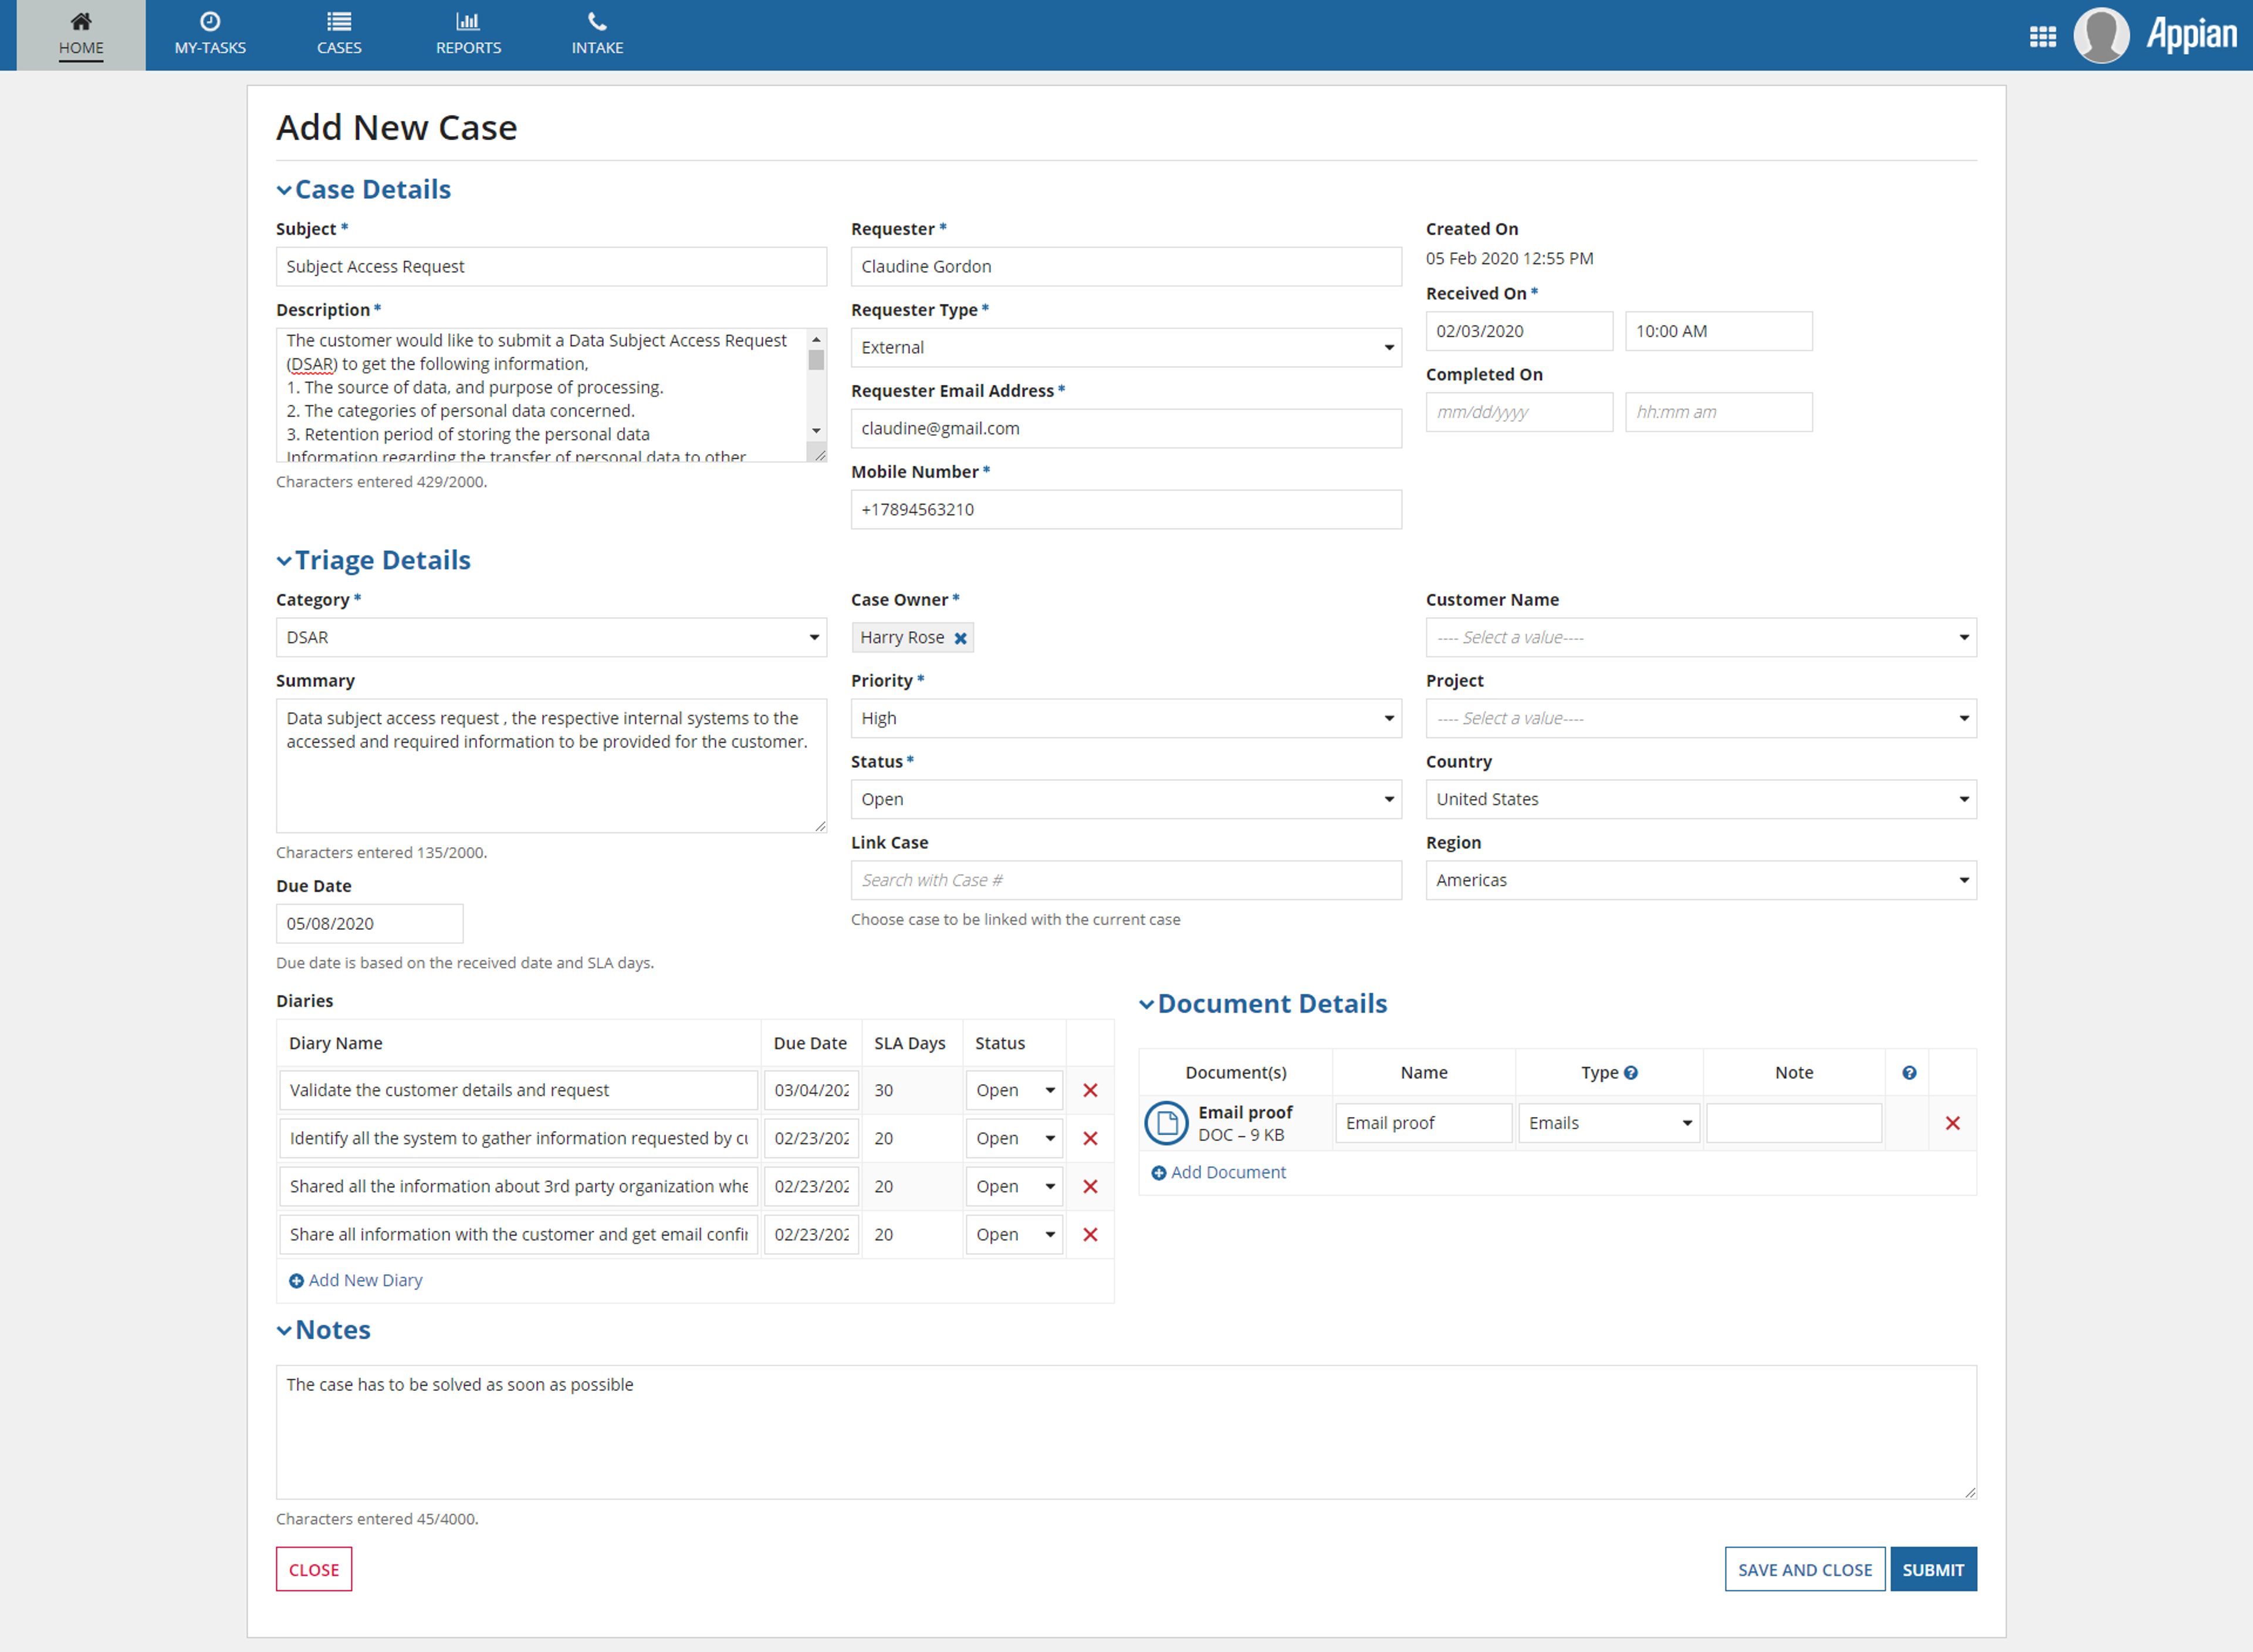Viewport: 2253px width, 1652px height.
Task: Open the Project dropdown
Action: [x=1701, y=719]
